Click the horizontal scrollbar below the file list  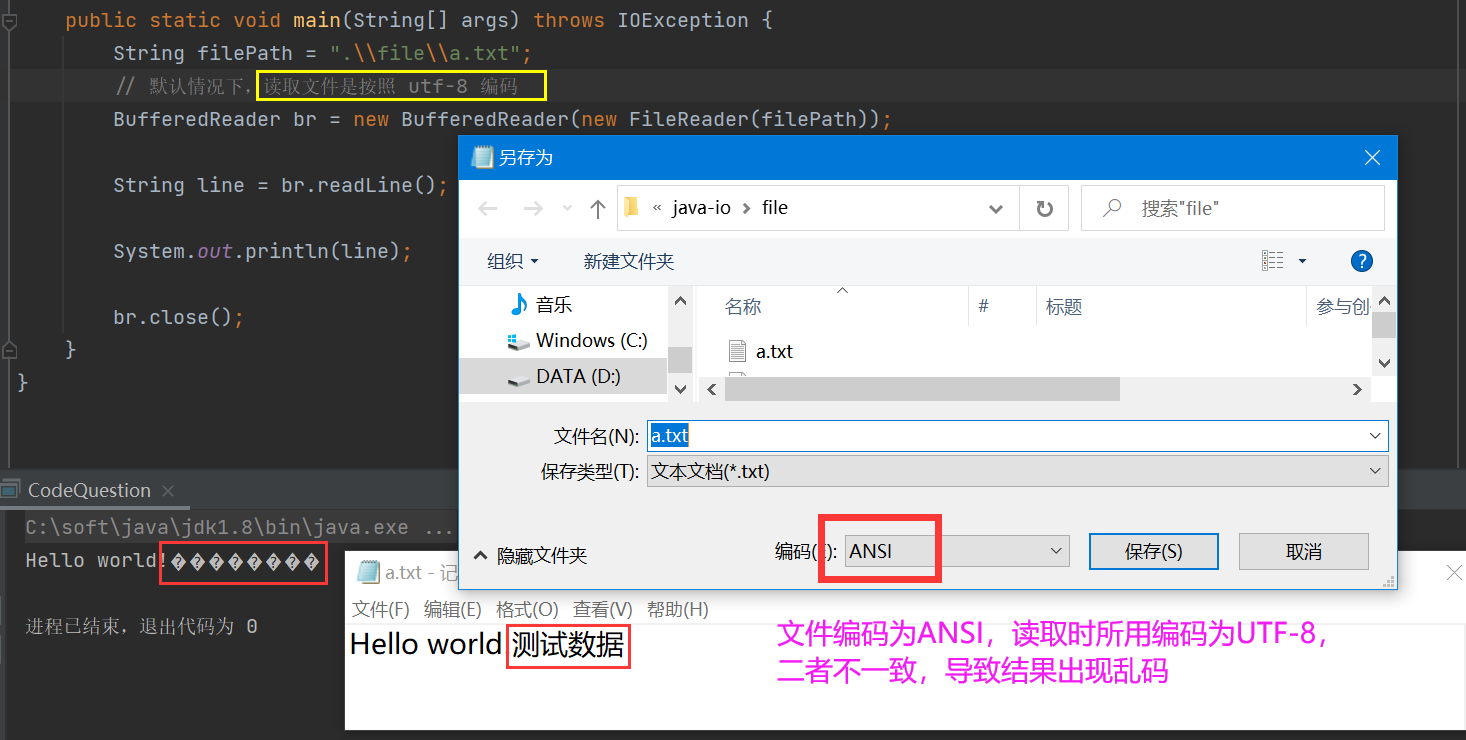click(921, 388)
